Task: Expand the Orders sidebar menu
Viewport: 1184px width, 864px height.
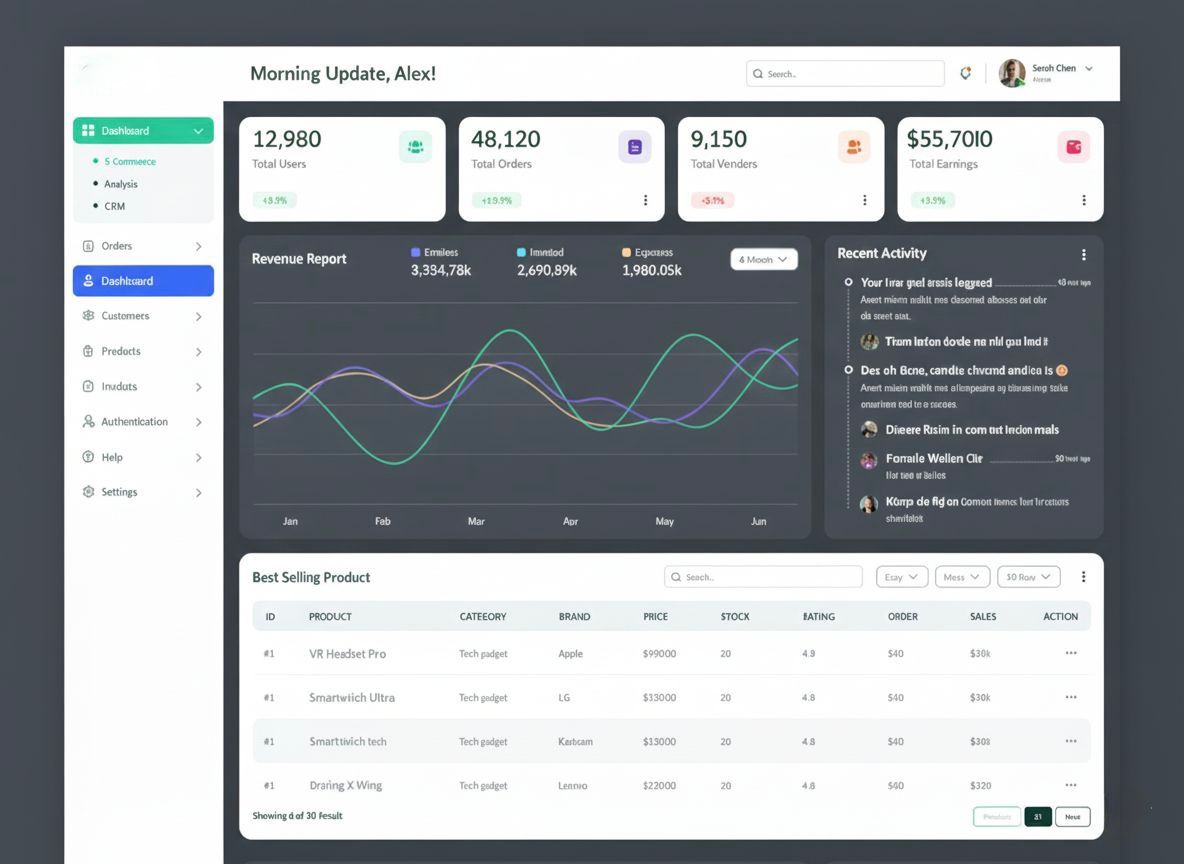Action: pos(143,246)
